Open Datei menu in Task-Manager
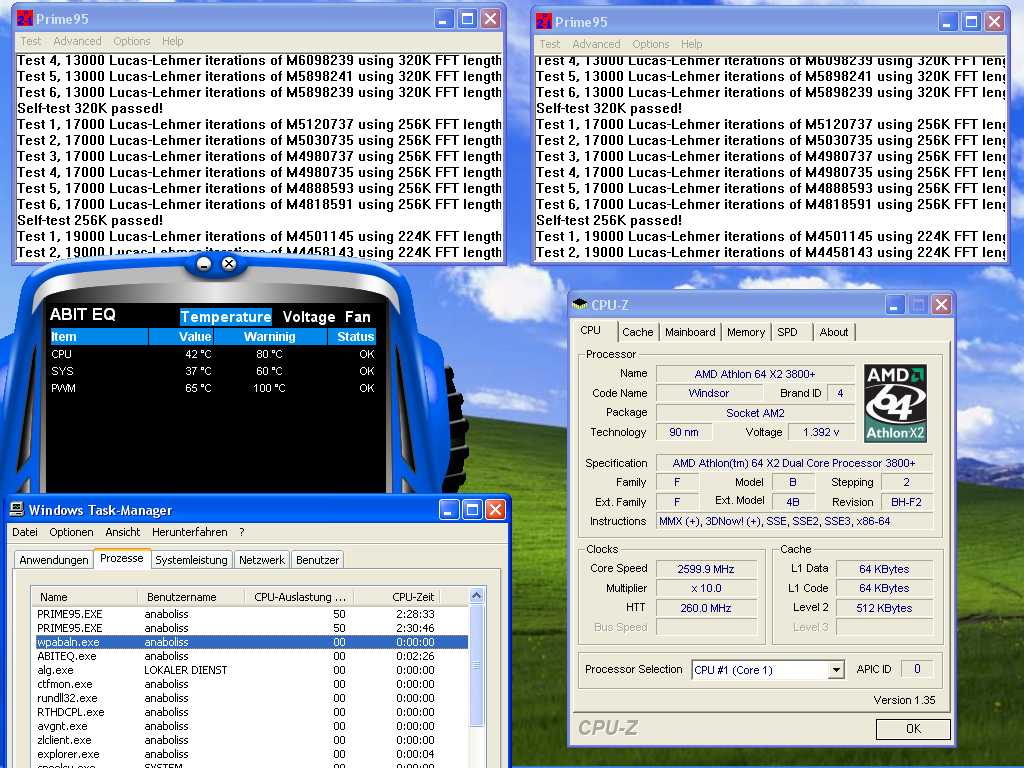The width and height of the screenshot is (1024, 768). pyautogui.click(x=25, y=532)
